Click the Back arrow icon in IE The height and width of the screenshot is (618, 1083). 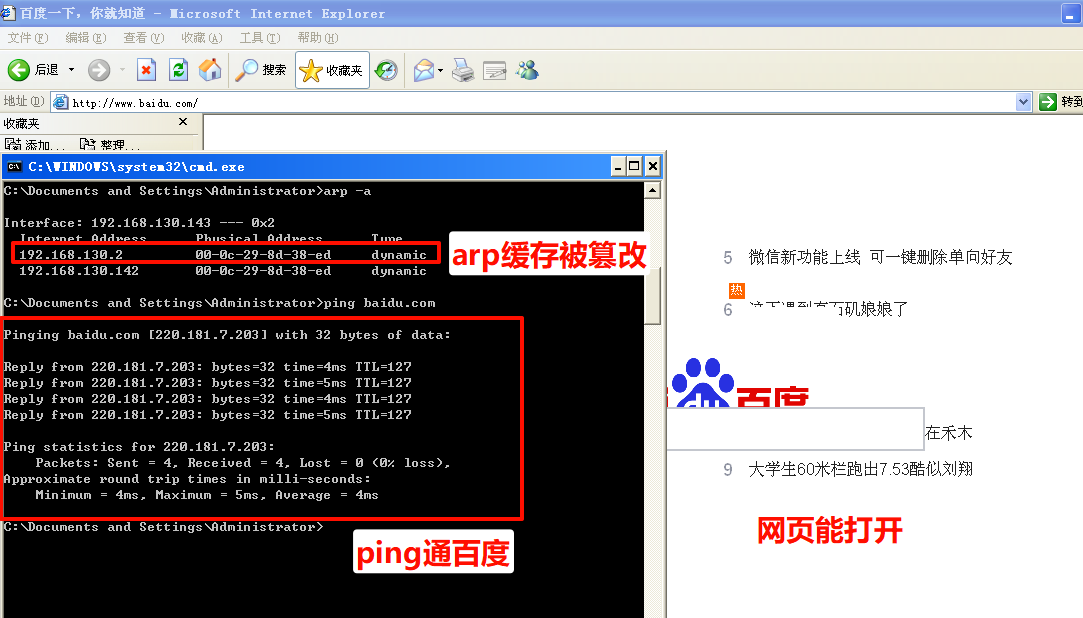pyautogui.click(x=19, y=70)
